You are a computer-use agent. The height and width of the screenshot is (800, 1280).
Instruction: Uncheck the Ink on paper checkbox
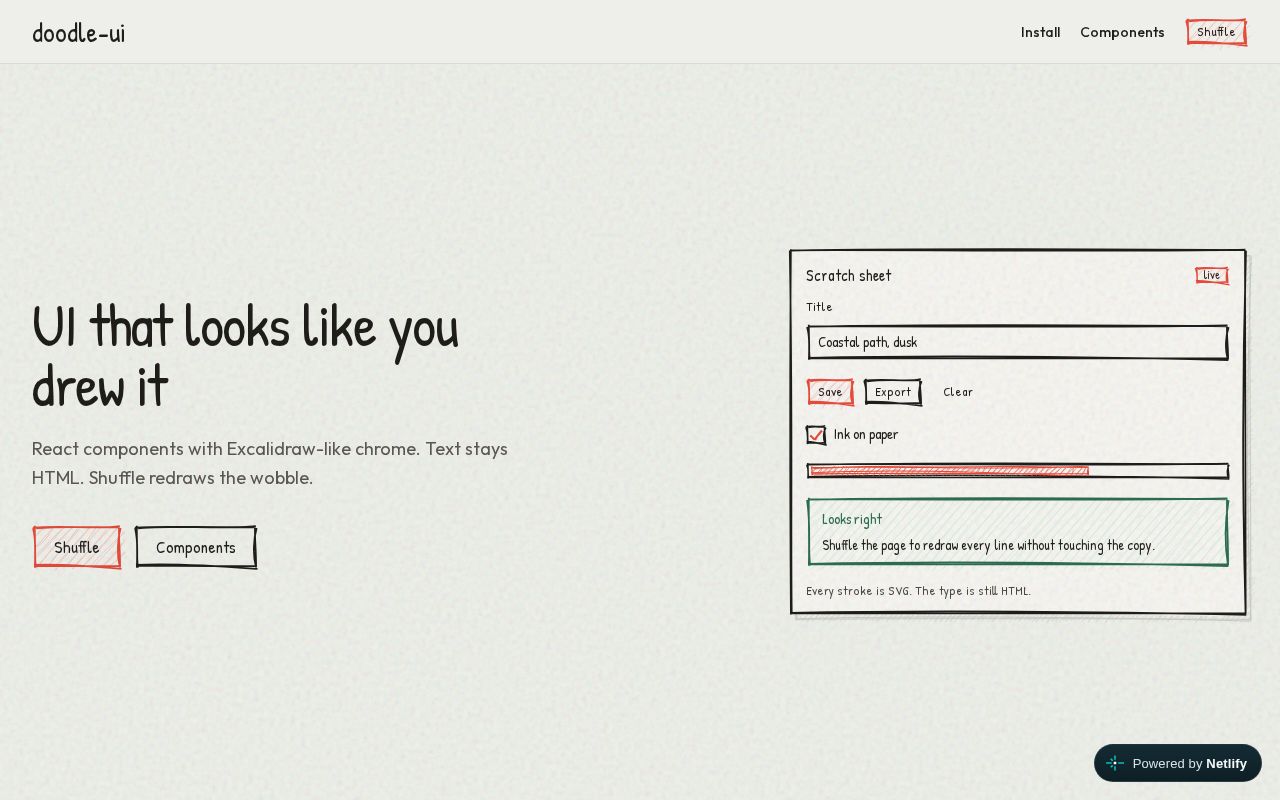coord(816,435)
